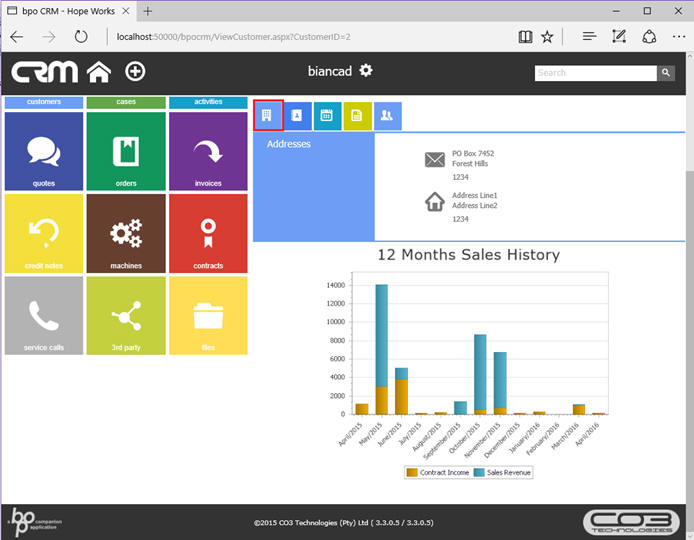Image resolution: width=694 pixels, height=540 pixels.
Task: Click the physical address house icon
Action: tap(435, 201)
